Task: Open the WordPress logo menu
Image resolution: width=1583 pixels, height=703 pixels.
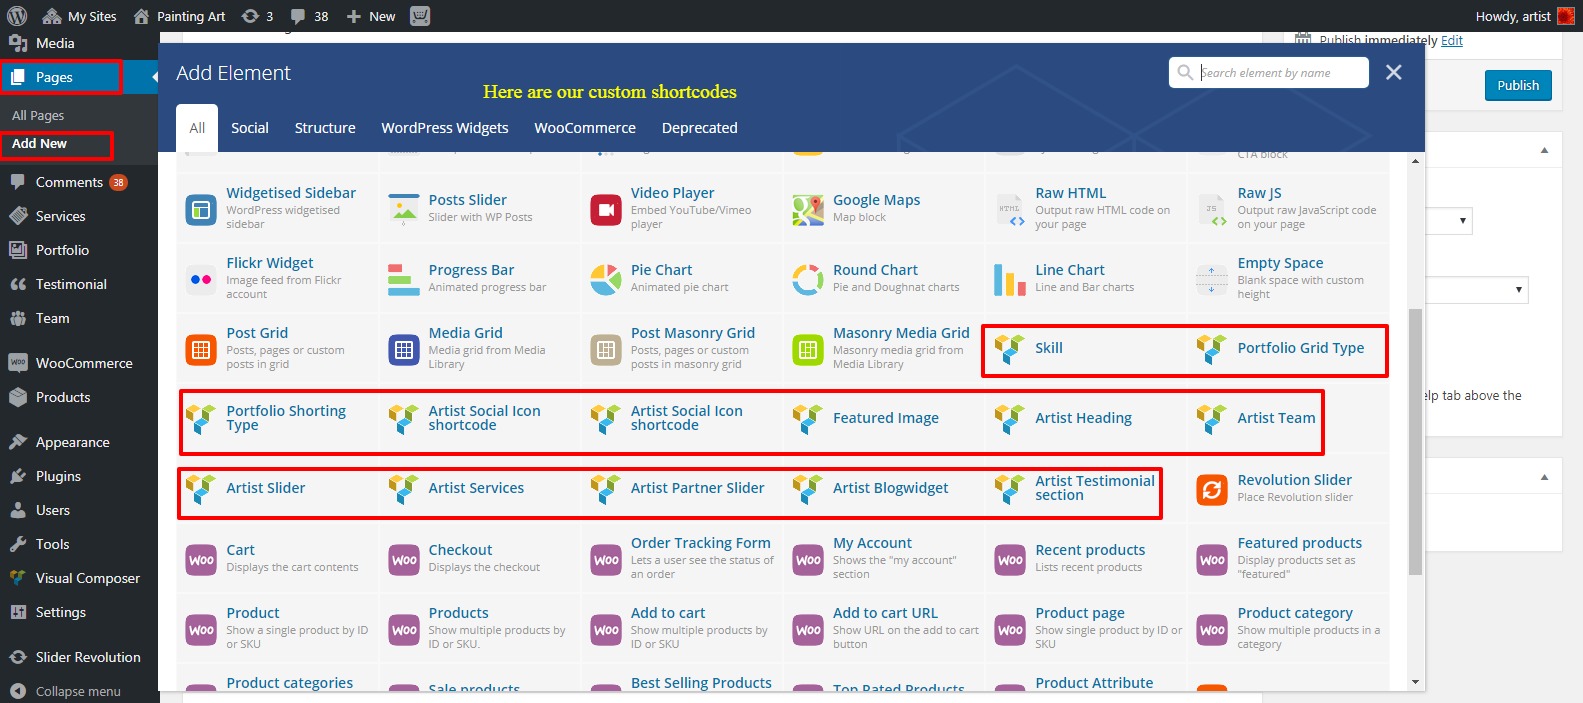Action: click(x=17, y=16)
